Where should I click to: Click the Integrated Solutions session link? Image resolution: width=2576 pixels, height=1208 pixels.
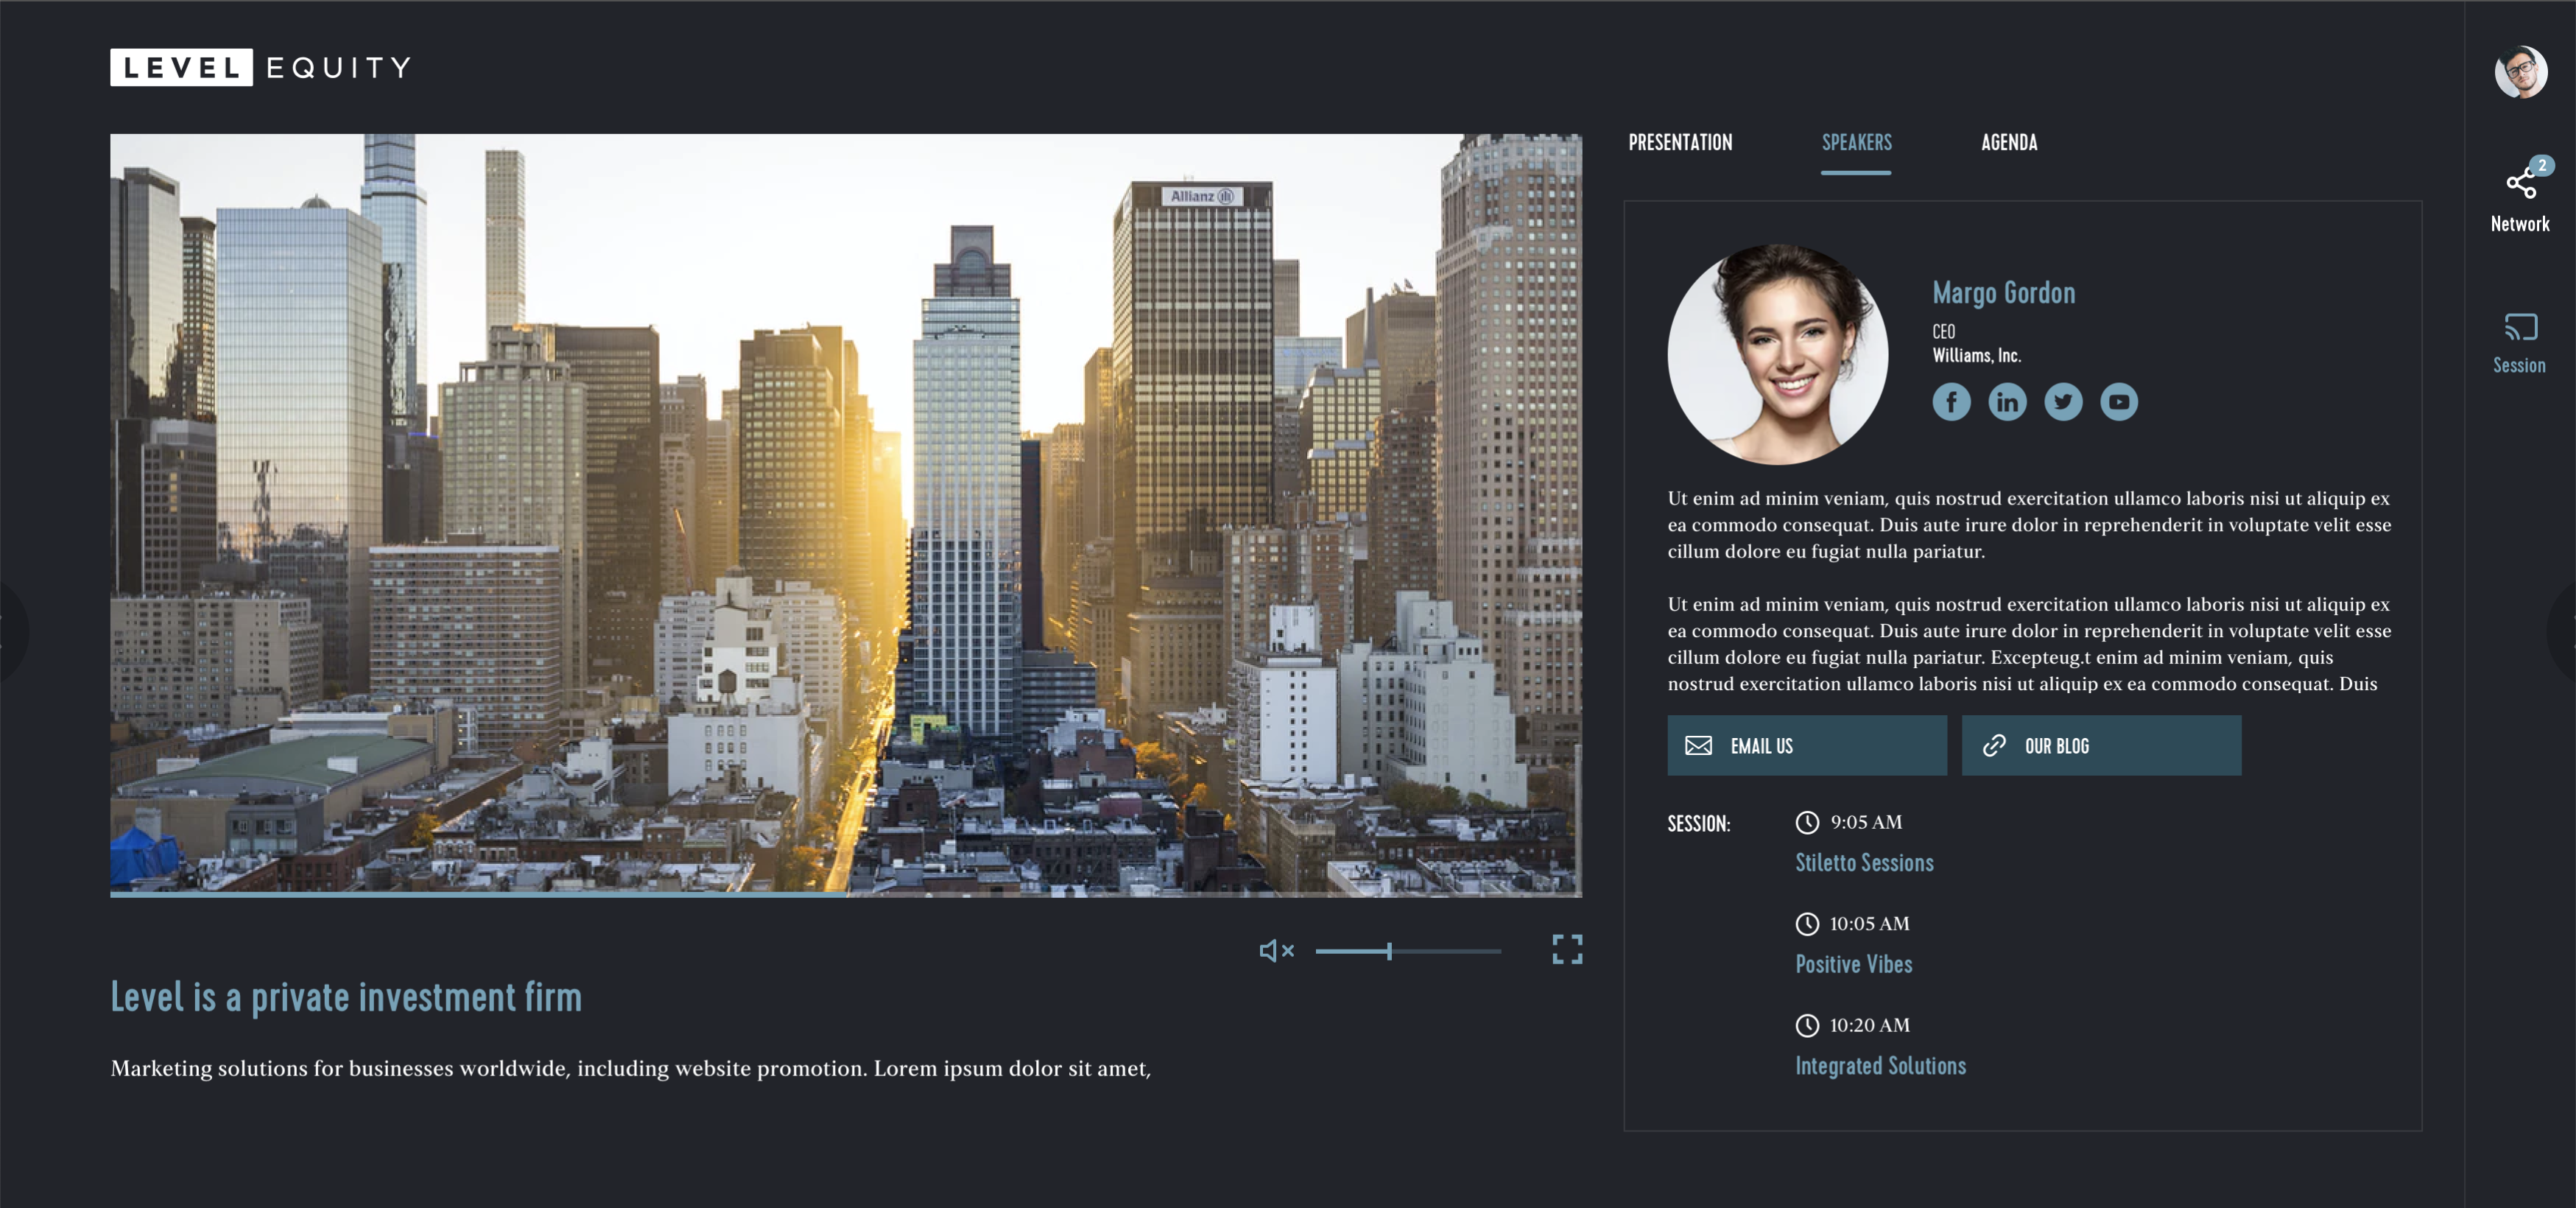[1879, 1065]
